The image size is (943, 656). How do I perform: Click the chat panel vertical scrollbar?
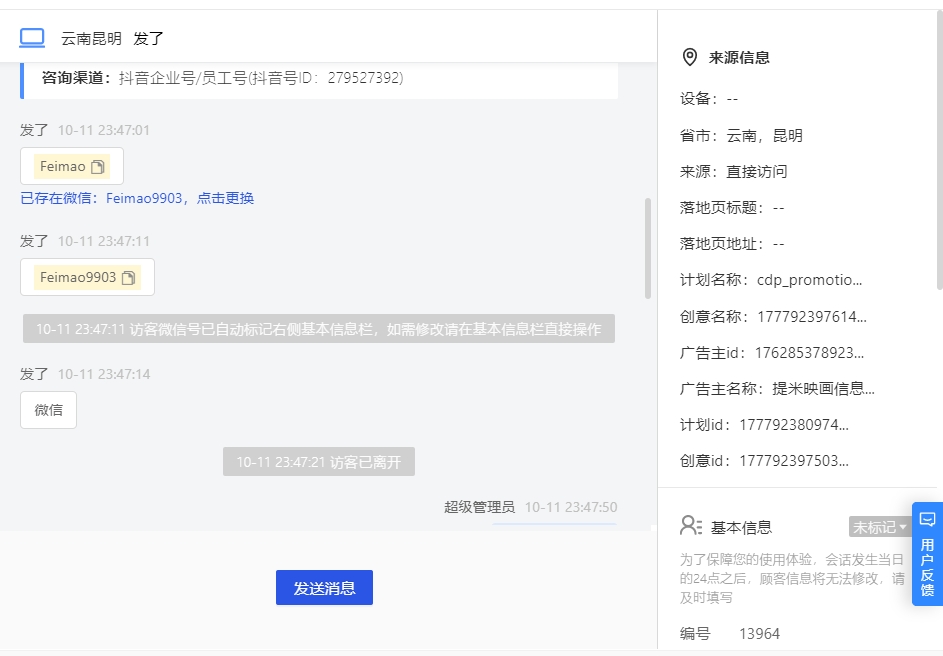pos(648,248)
